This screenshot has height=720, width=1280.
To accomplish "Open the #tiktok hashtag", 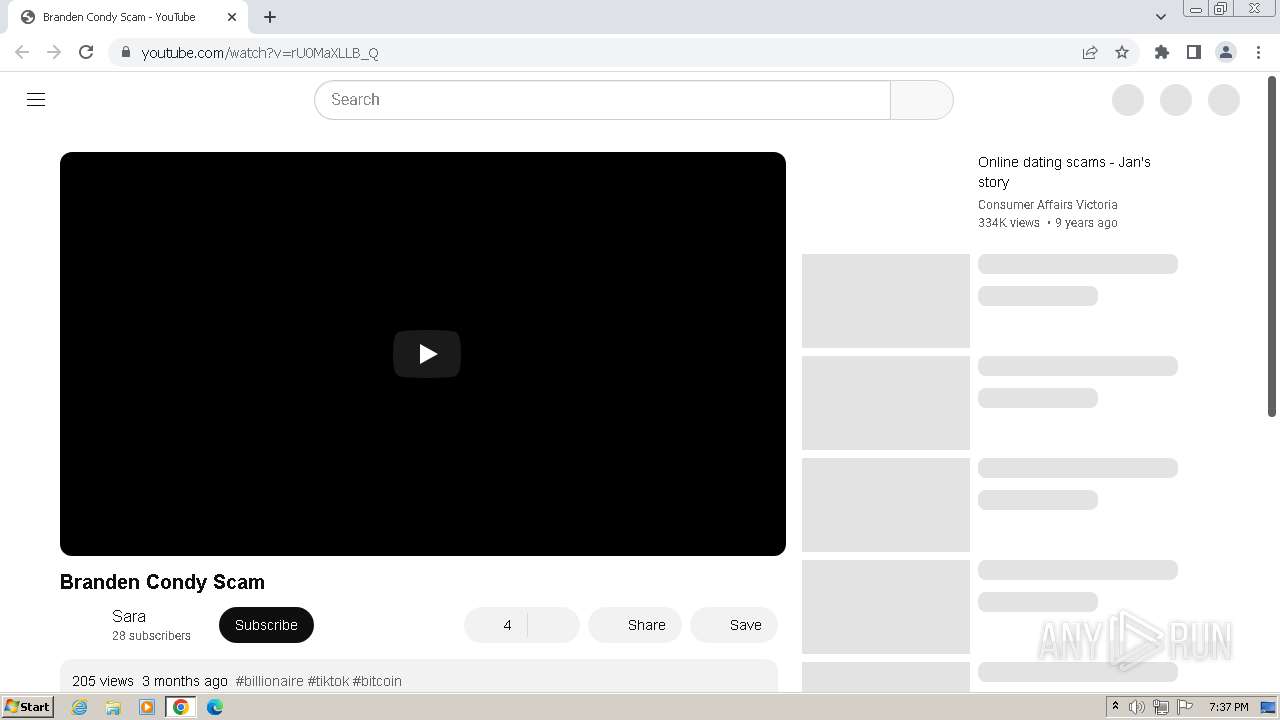I will (328, 681).
